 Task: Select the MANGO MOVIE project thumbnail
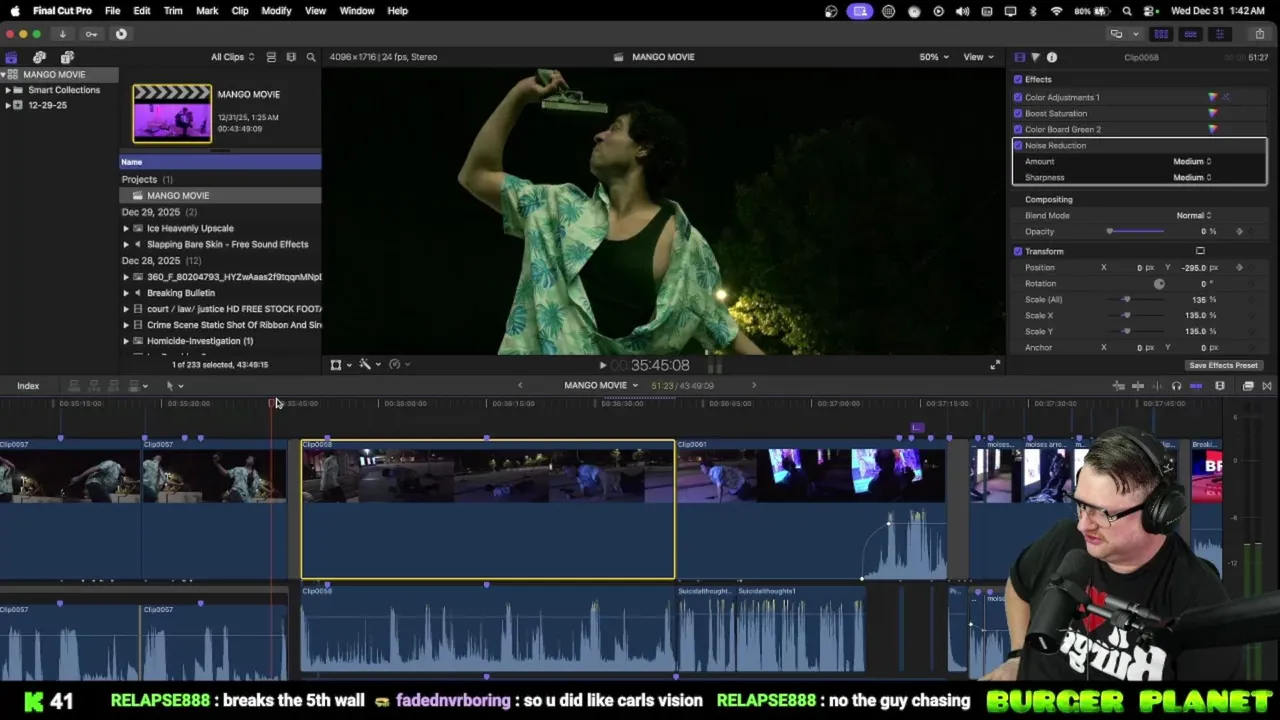[x=172, y=113]
